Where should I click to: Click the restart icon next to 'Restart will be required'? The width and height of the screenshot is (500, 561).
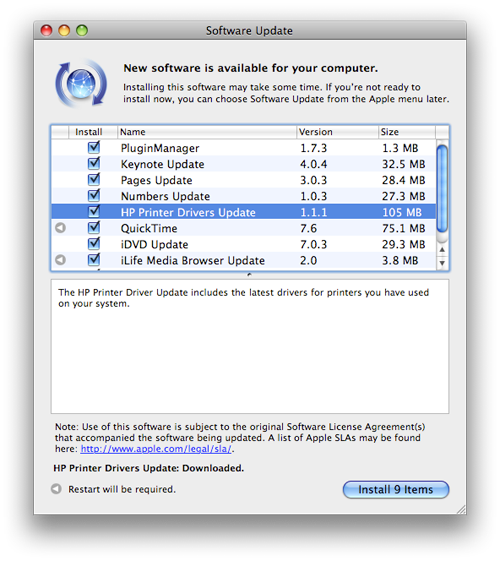[x=56, y=489]
